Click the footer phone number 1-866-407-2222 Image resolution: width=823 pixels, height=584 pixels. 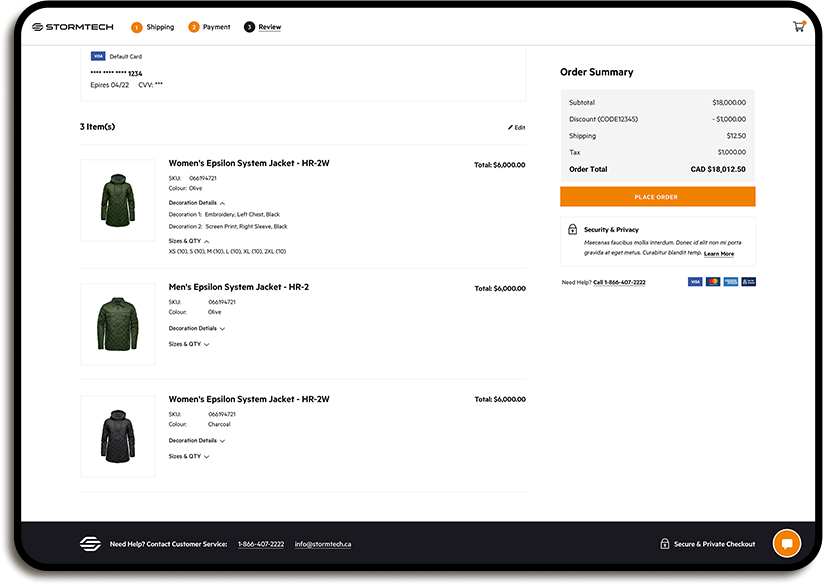click(x=261, y=544)
